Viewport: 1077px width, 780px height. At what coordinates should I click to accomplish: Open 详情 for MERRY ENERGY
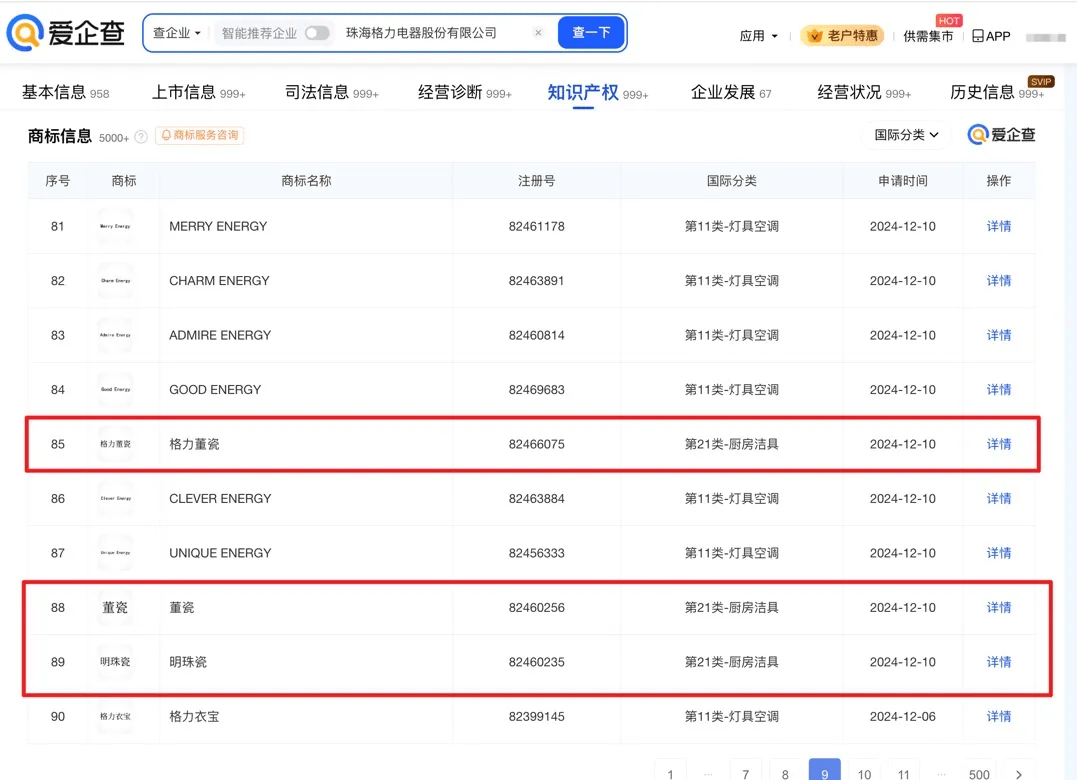999,226
